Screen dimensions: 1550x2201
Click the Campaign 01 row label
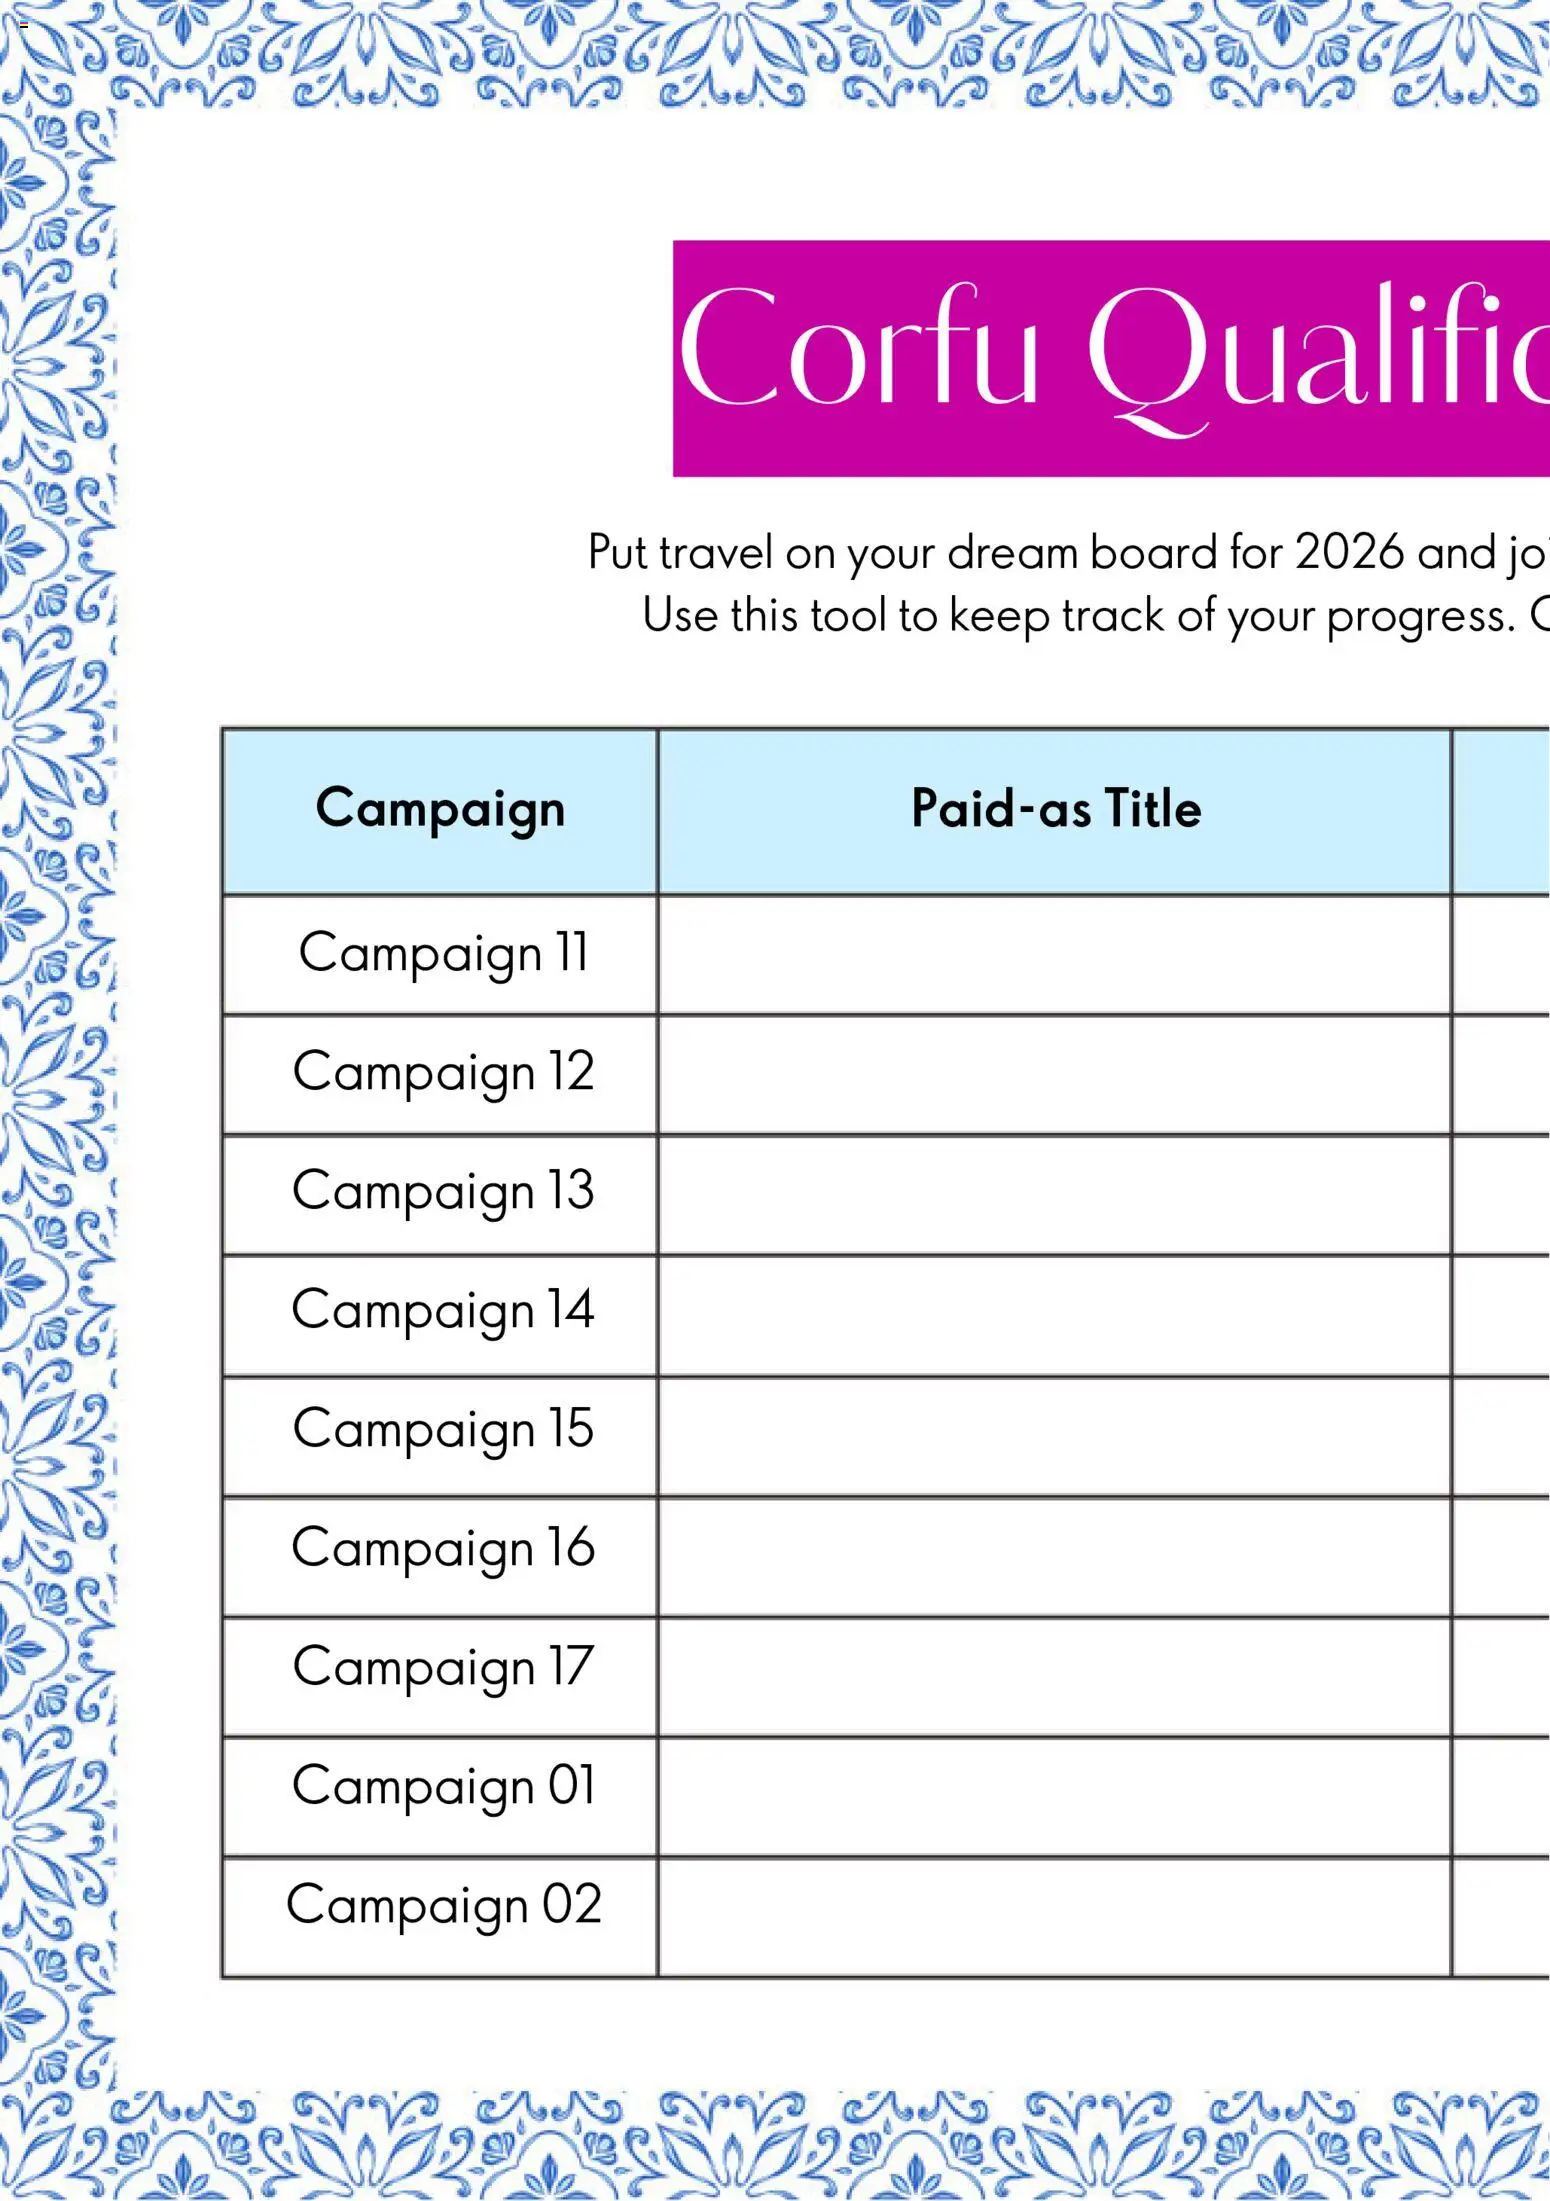pyautogui.click(x=442, y=1786)
